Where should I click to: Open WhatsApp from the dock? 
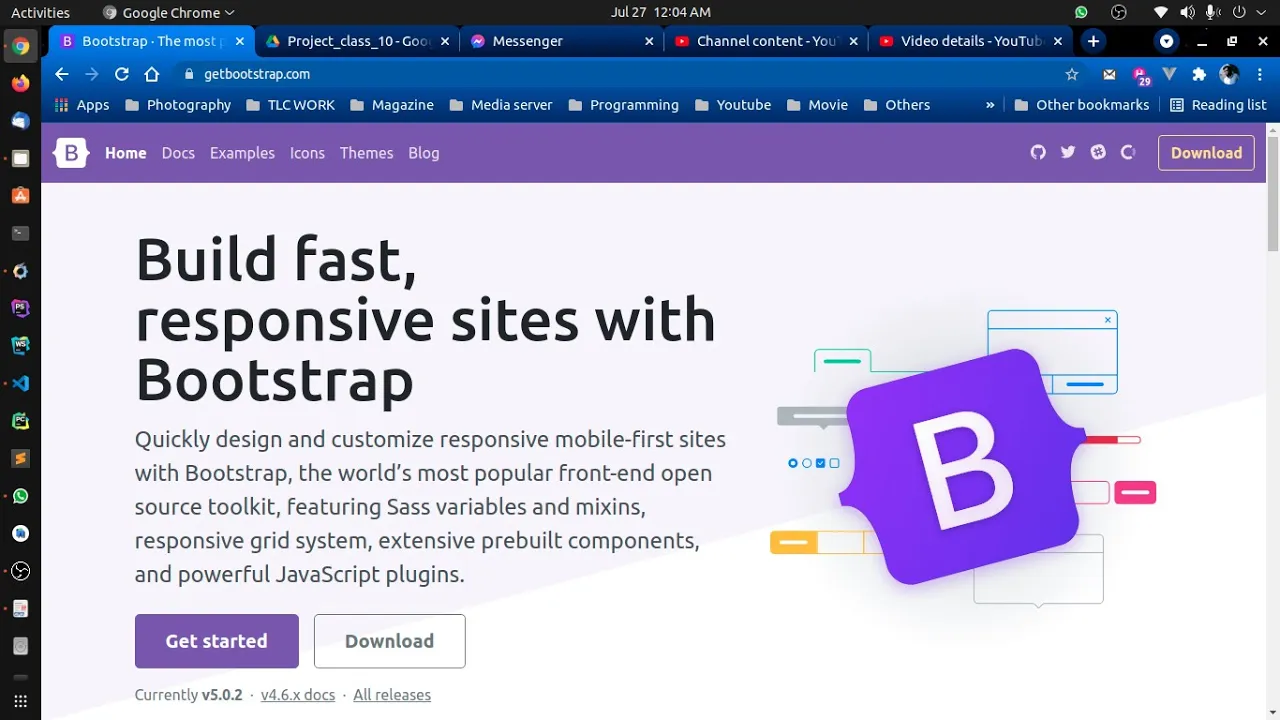point(20,496)
